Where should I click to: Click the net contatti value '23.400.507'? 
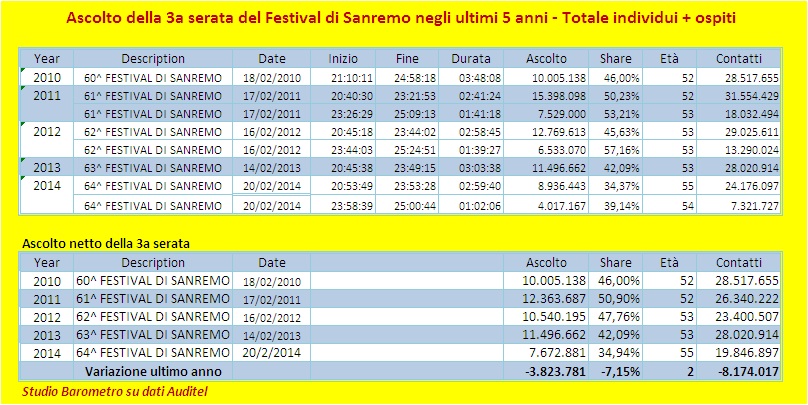tap(748, 317)
